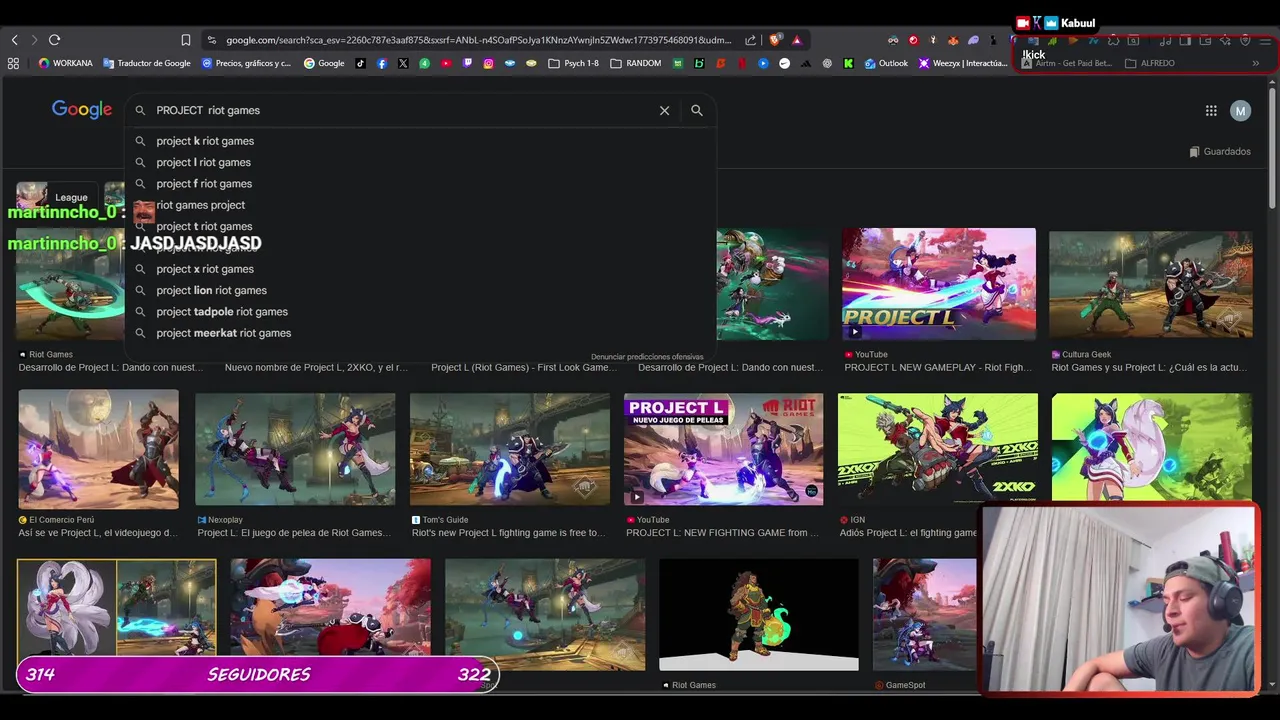Open the X (Twitter) bookmark
Screen dimensions: 1280x720
click(x=403, y=63)
